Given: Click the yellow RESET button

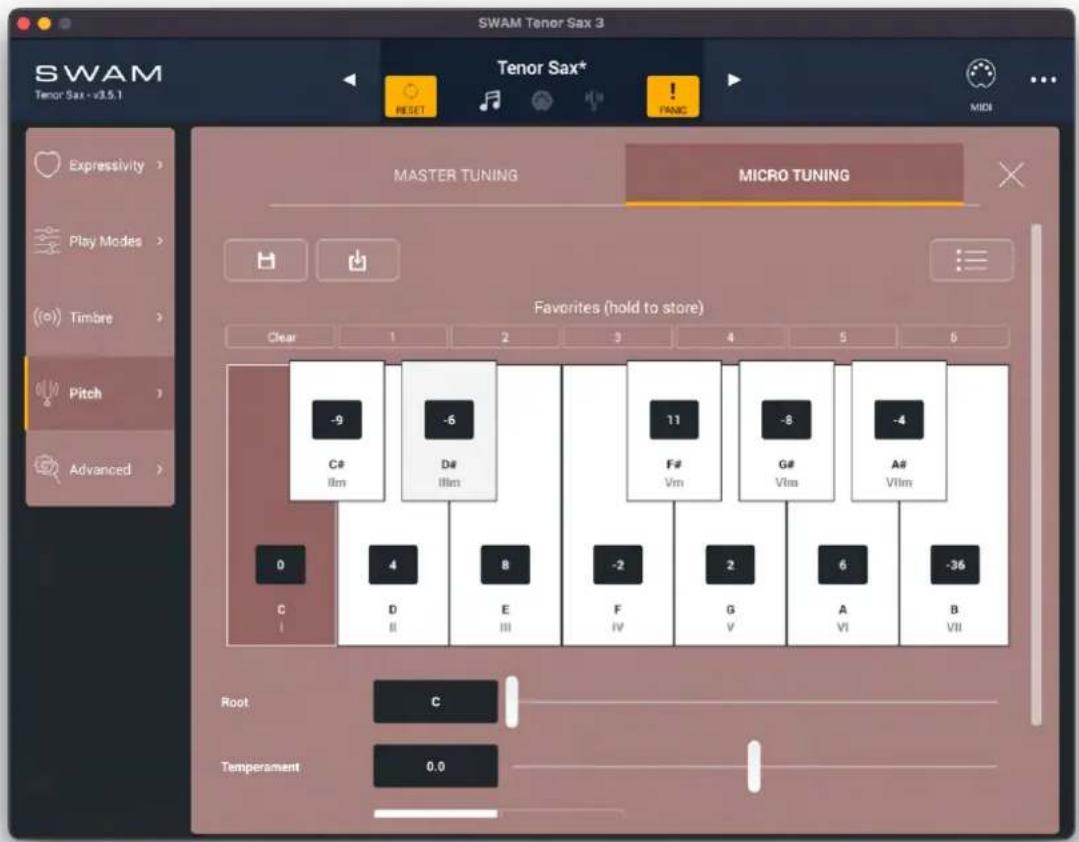Looking at the screenshot, I should point(410,96).
